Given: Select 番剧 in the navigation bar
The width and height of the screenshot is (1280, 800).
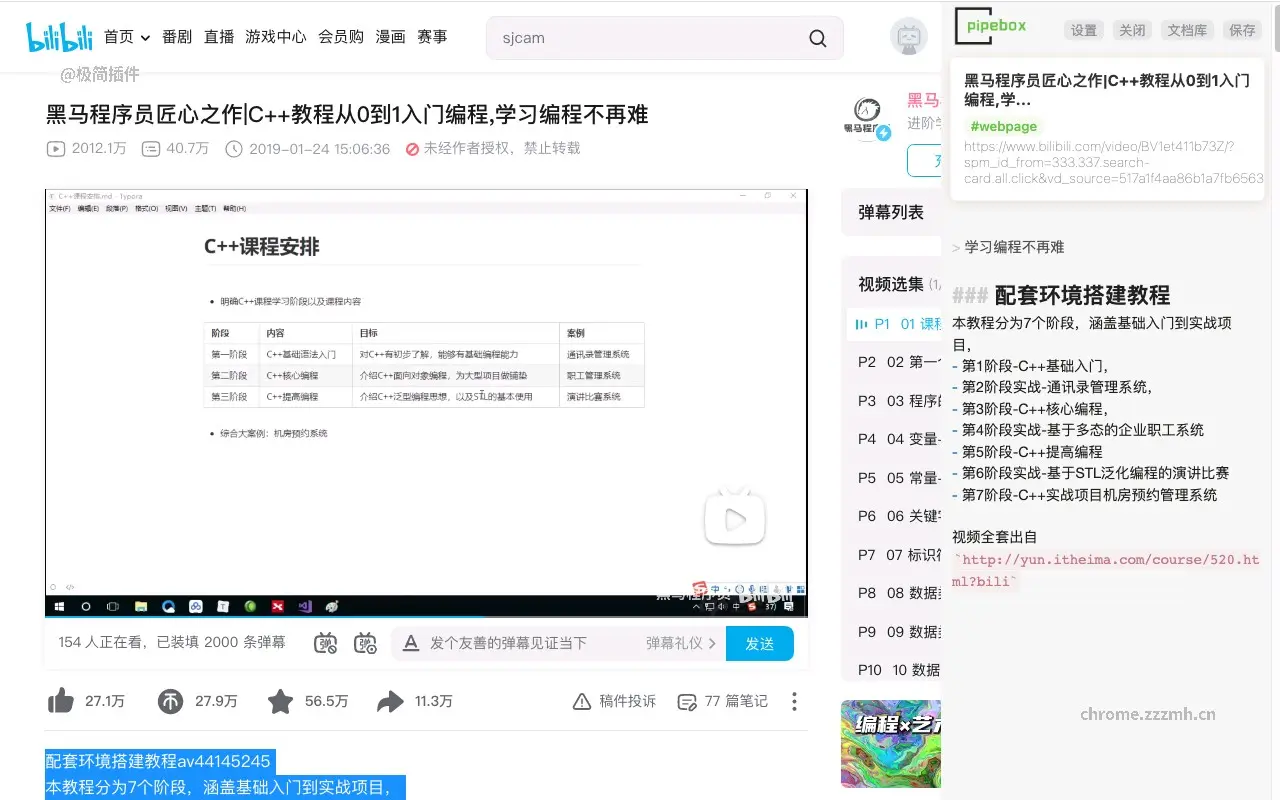Looking at the screenshot, I should point(180,37).
